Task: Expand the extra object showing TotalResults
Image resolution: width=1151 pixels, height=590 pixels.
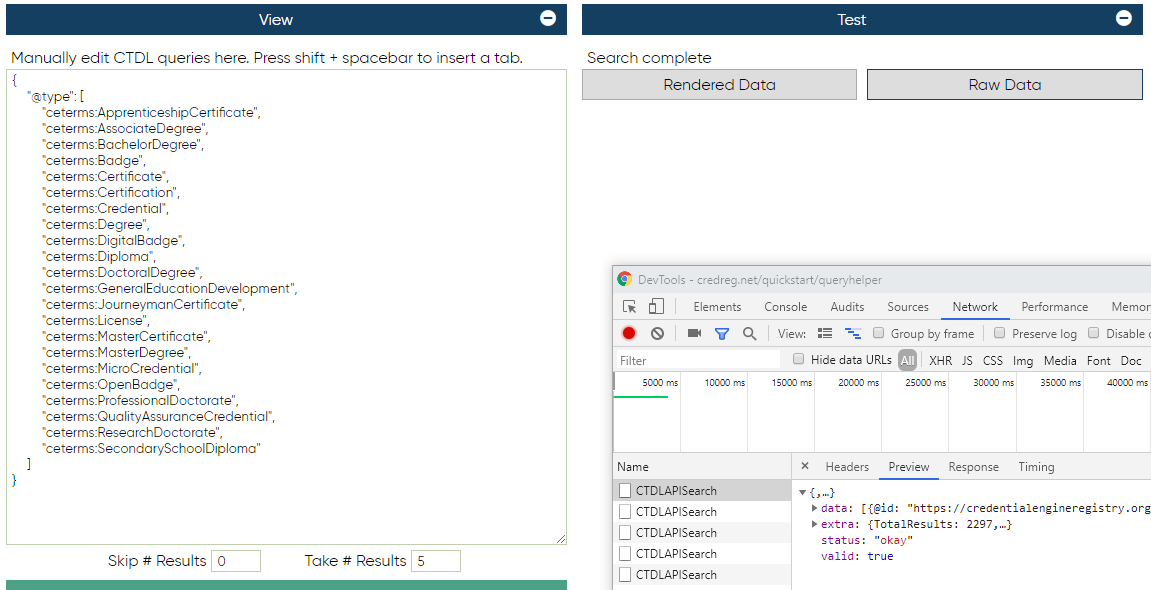Action: (x=815, y=524)
